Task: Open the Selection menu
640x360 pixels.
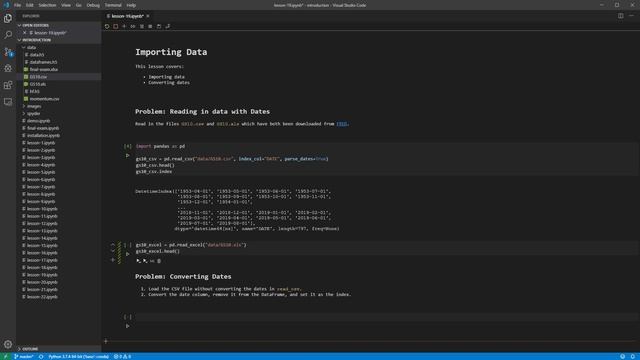Action: click(47, 5)
